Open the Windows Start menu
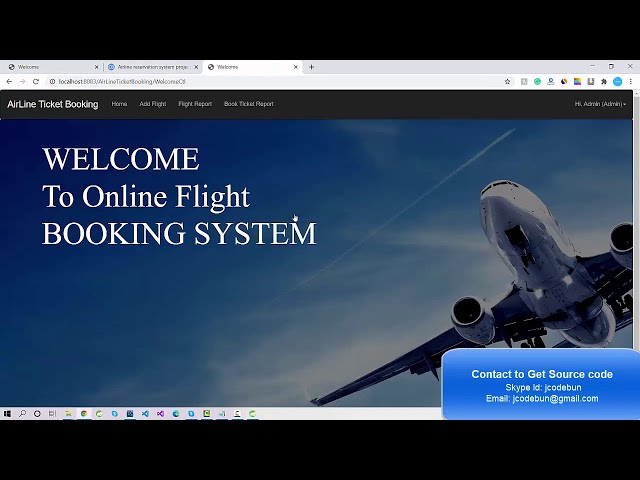 coord(7,413)
